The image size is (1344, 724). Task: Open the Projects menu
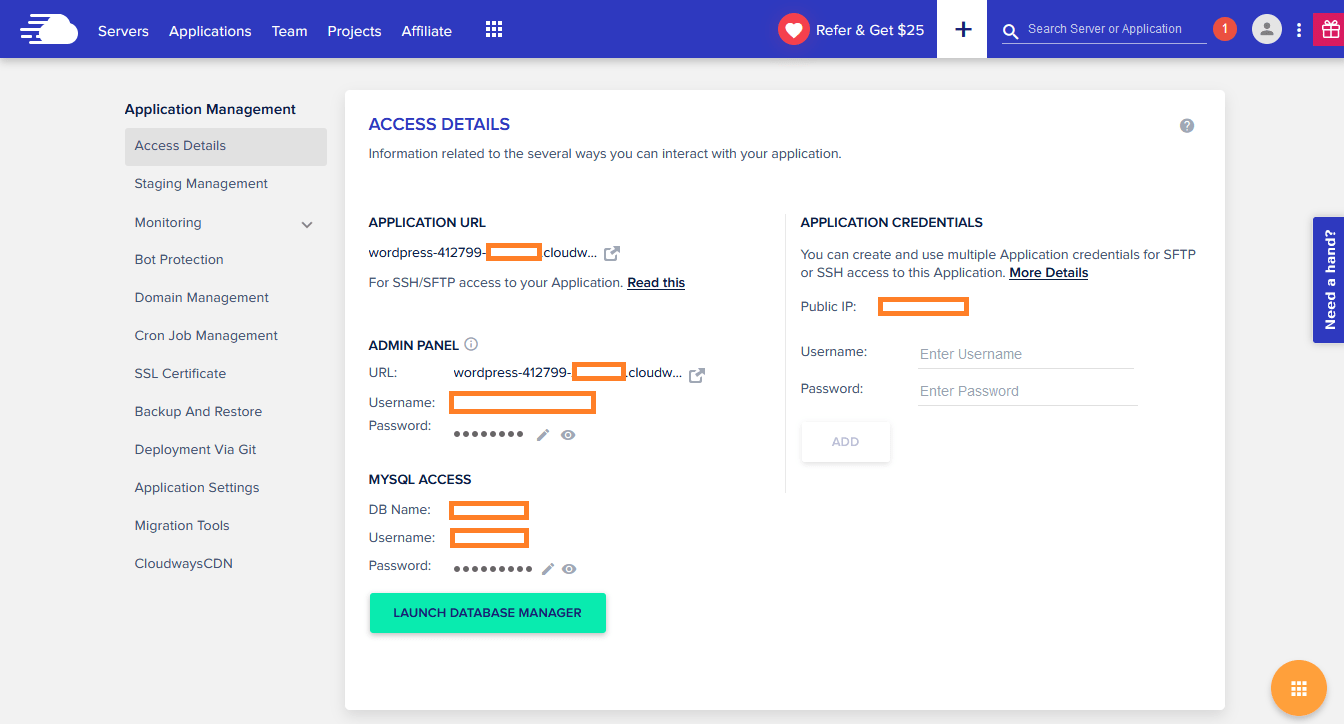[x=354, y=31]
